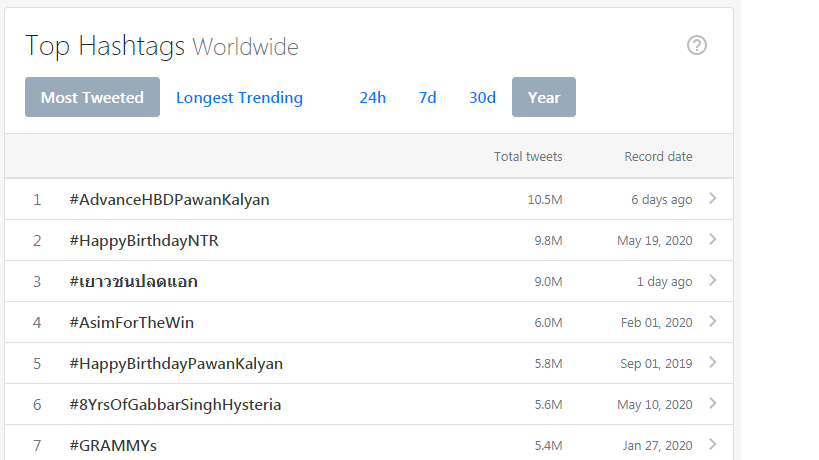Expand the #AdvanceHBDPawanKalyan row chevron
819x460 pixels.
712,198
